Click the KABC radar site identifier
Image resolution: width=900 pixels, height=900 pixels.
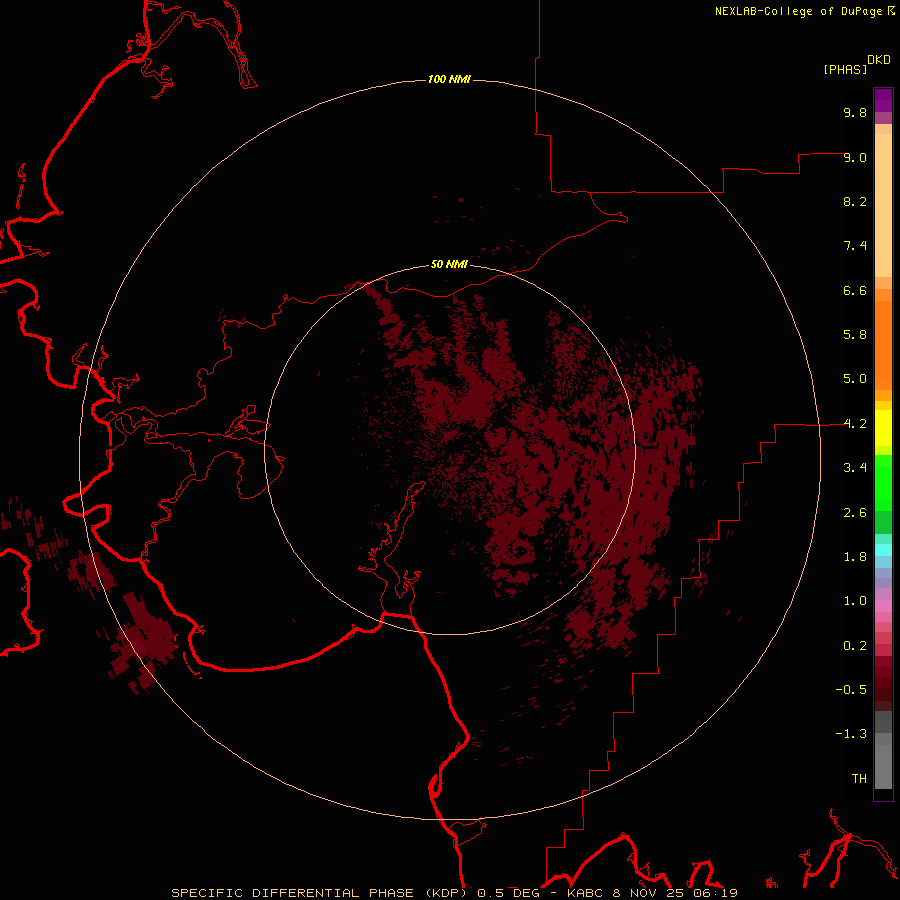coord(588,893)
